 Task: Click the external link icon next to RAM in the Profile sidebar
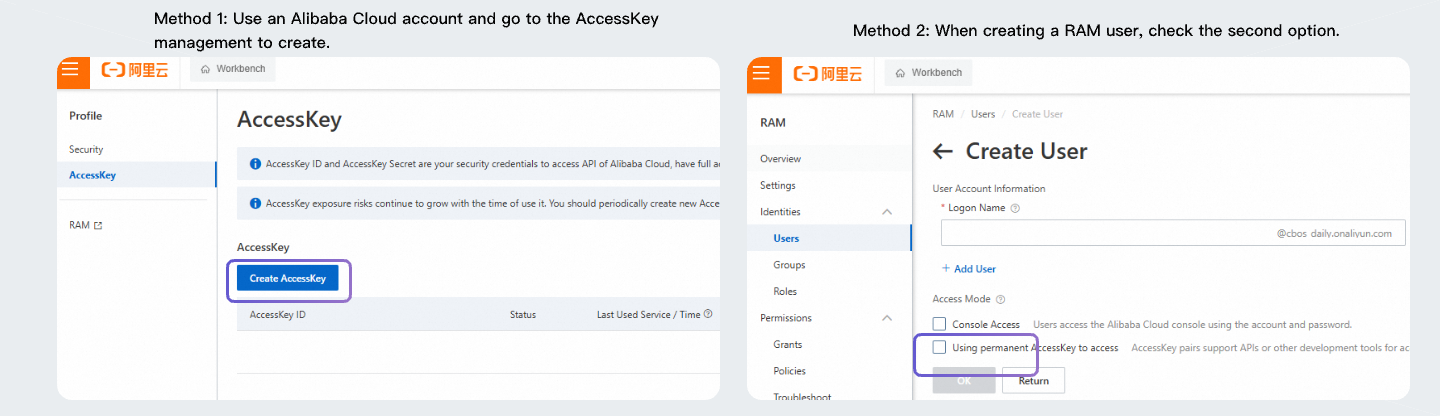tap(98, 226)
